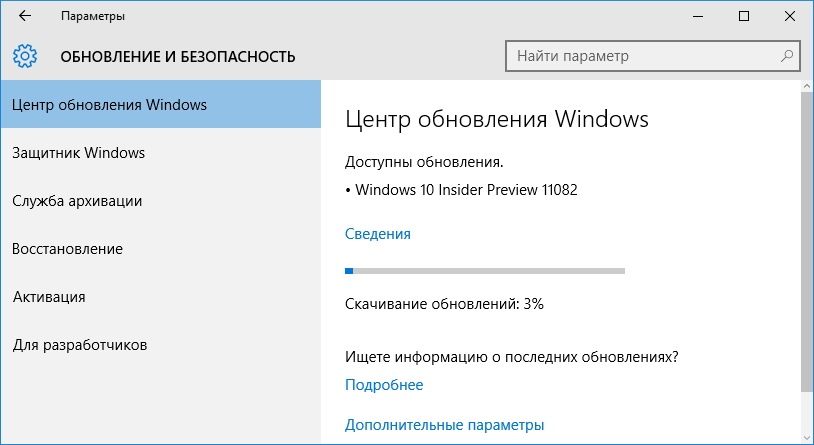Click the settings gear icon
Viewport: 814px width, 445px height.
pyautogui.click(x=25, y=56)
